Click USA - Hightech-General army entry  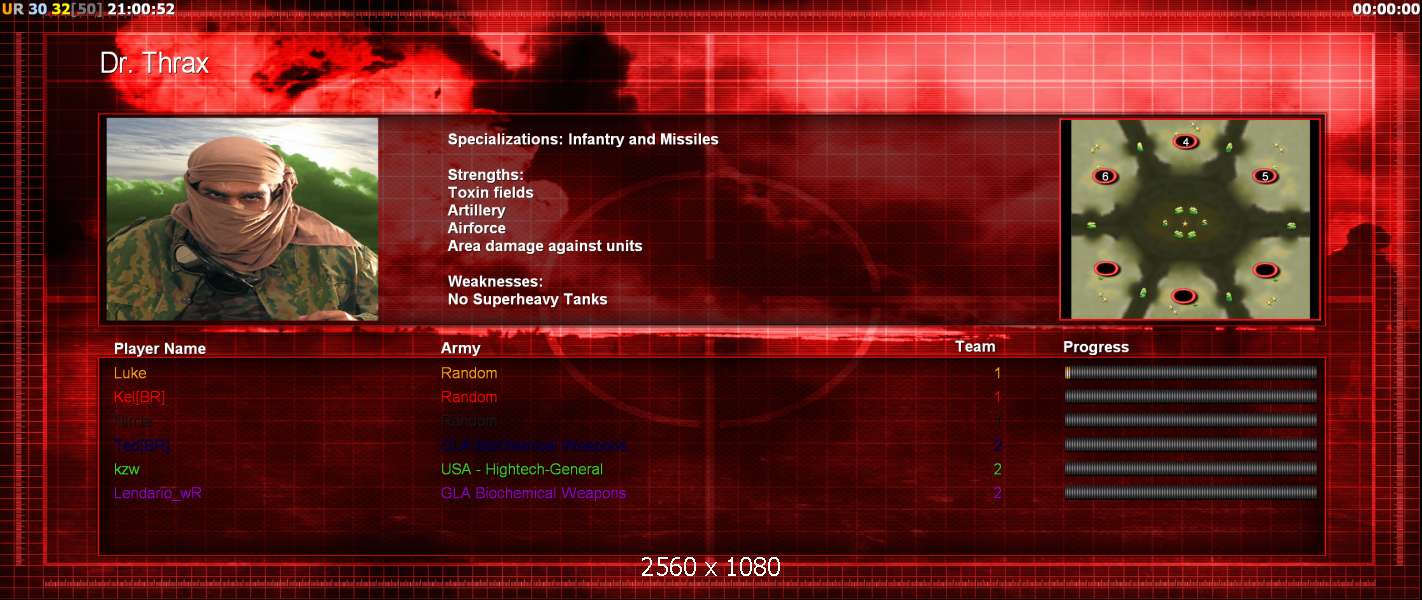(522, 469)
